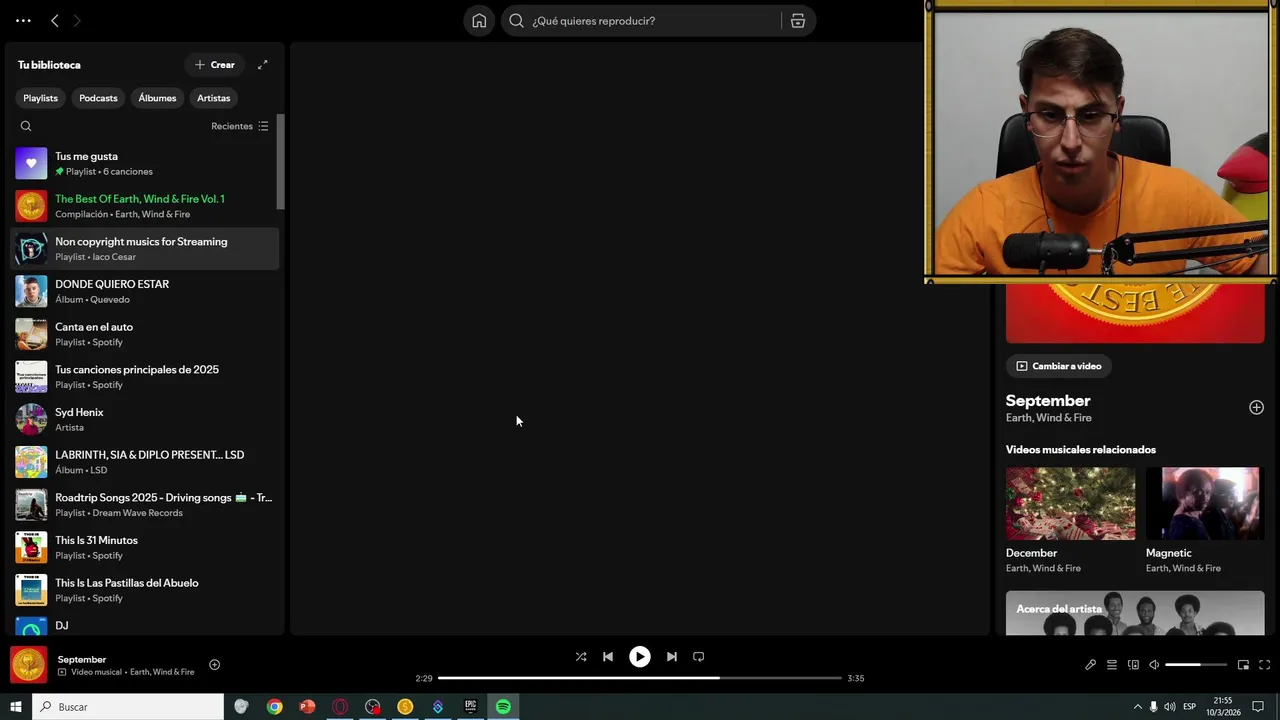
Task: Open the September title link in side panel
Action: click(1048, 400)
